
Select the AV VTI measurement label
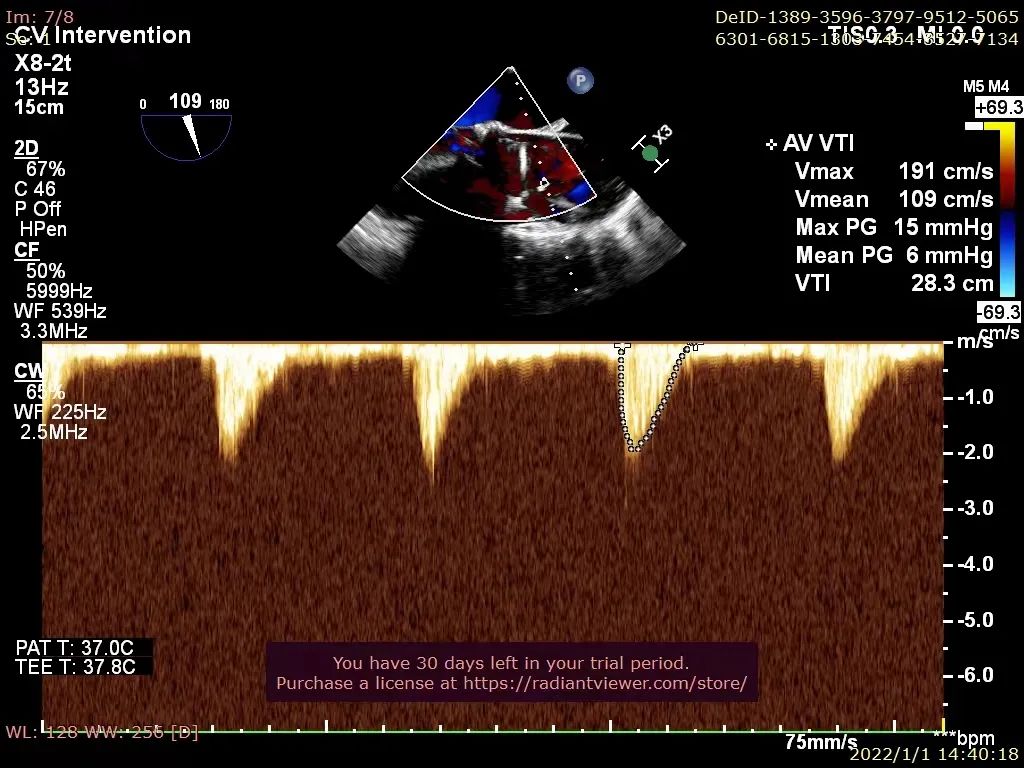click(818, 144)
